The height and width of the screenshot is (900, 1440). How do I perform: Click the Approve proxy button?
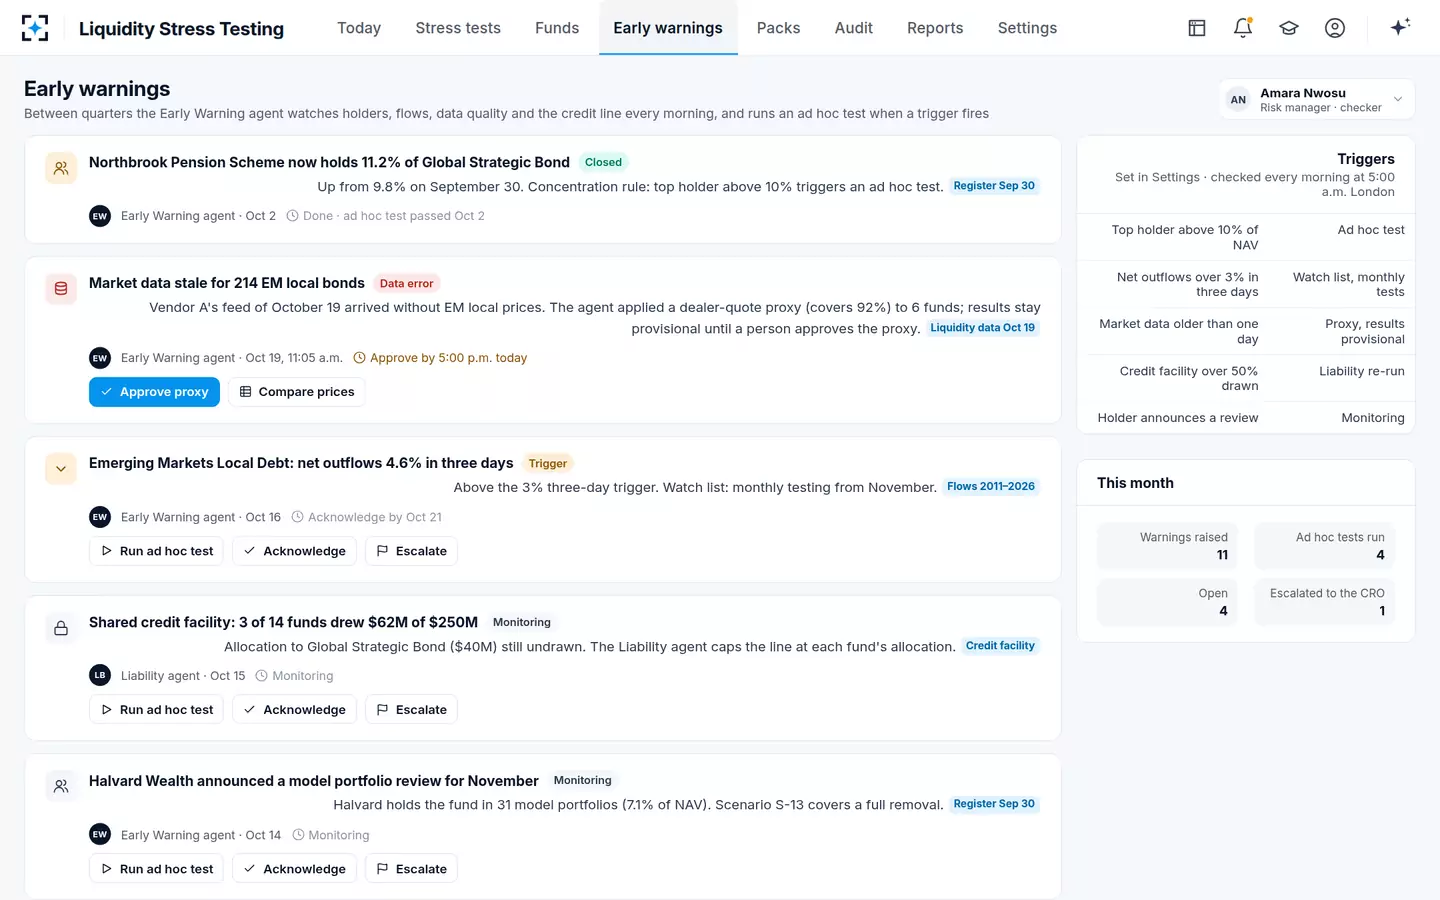pos(154,392)
